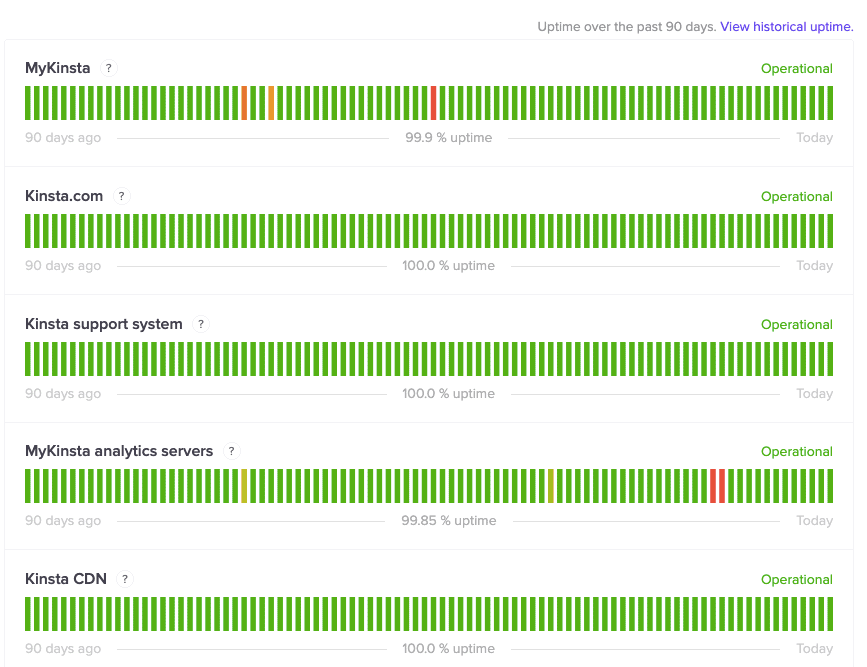Viewport: 867px width, 667px height.
Task: Open the View historical uptime link
Action: click(x=786, y=27)
